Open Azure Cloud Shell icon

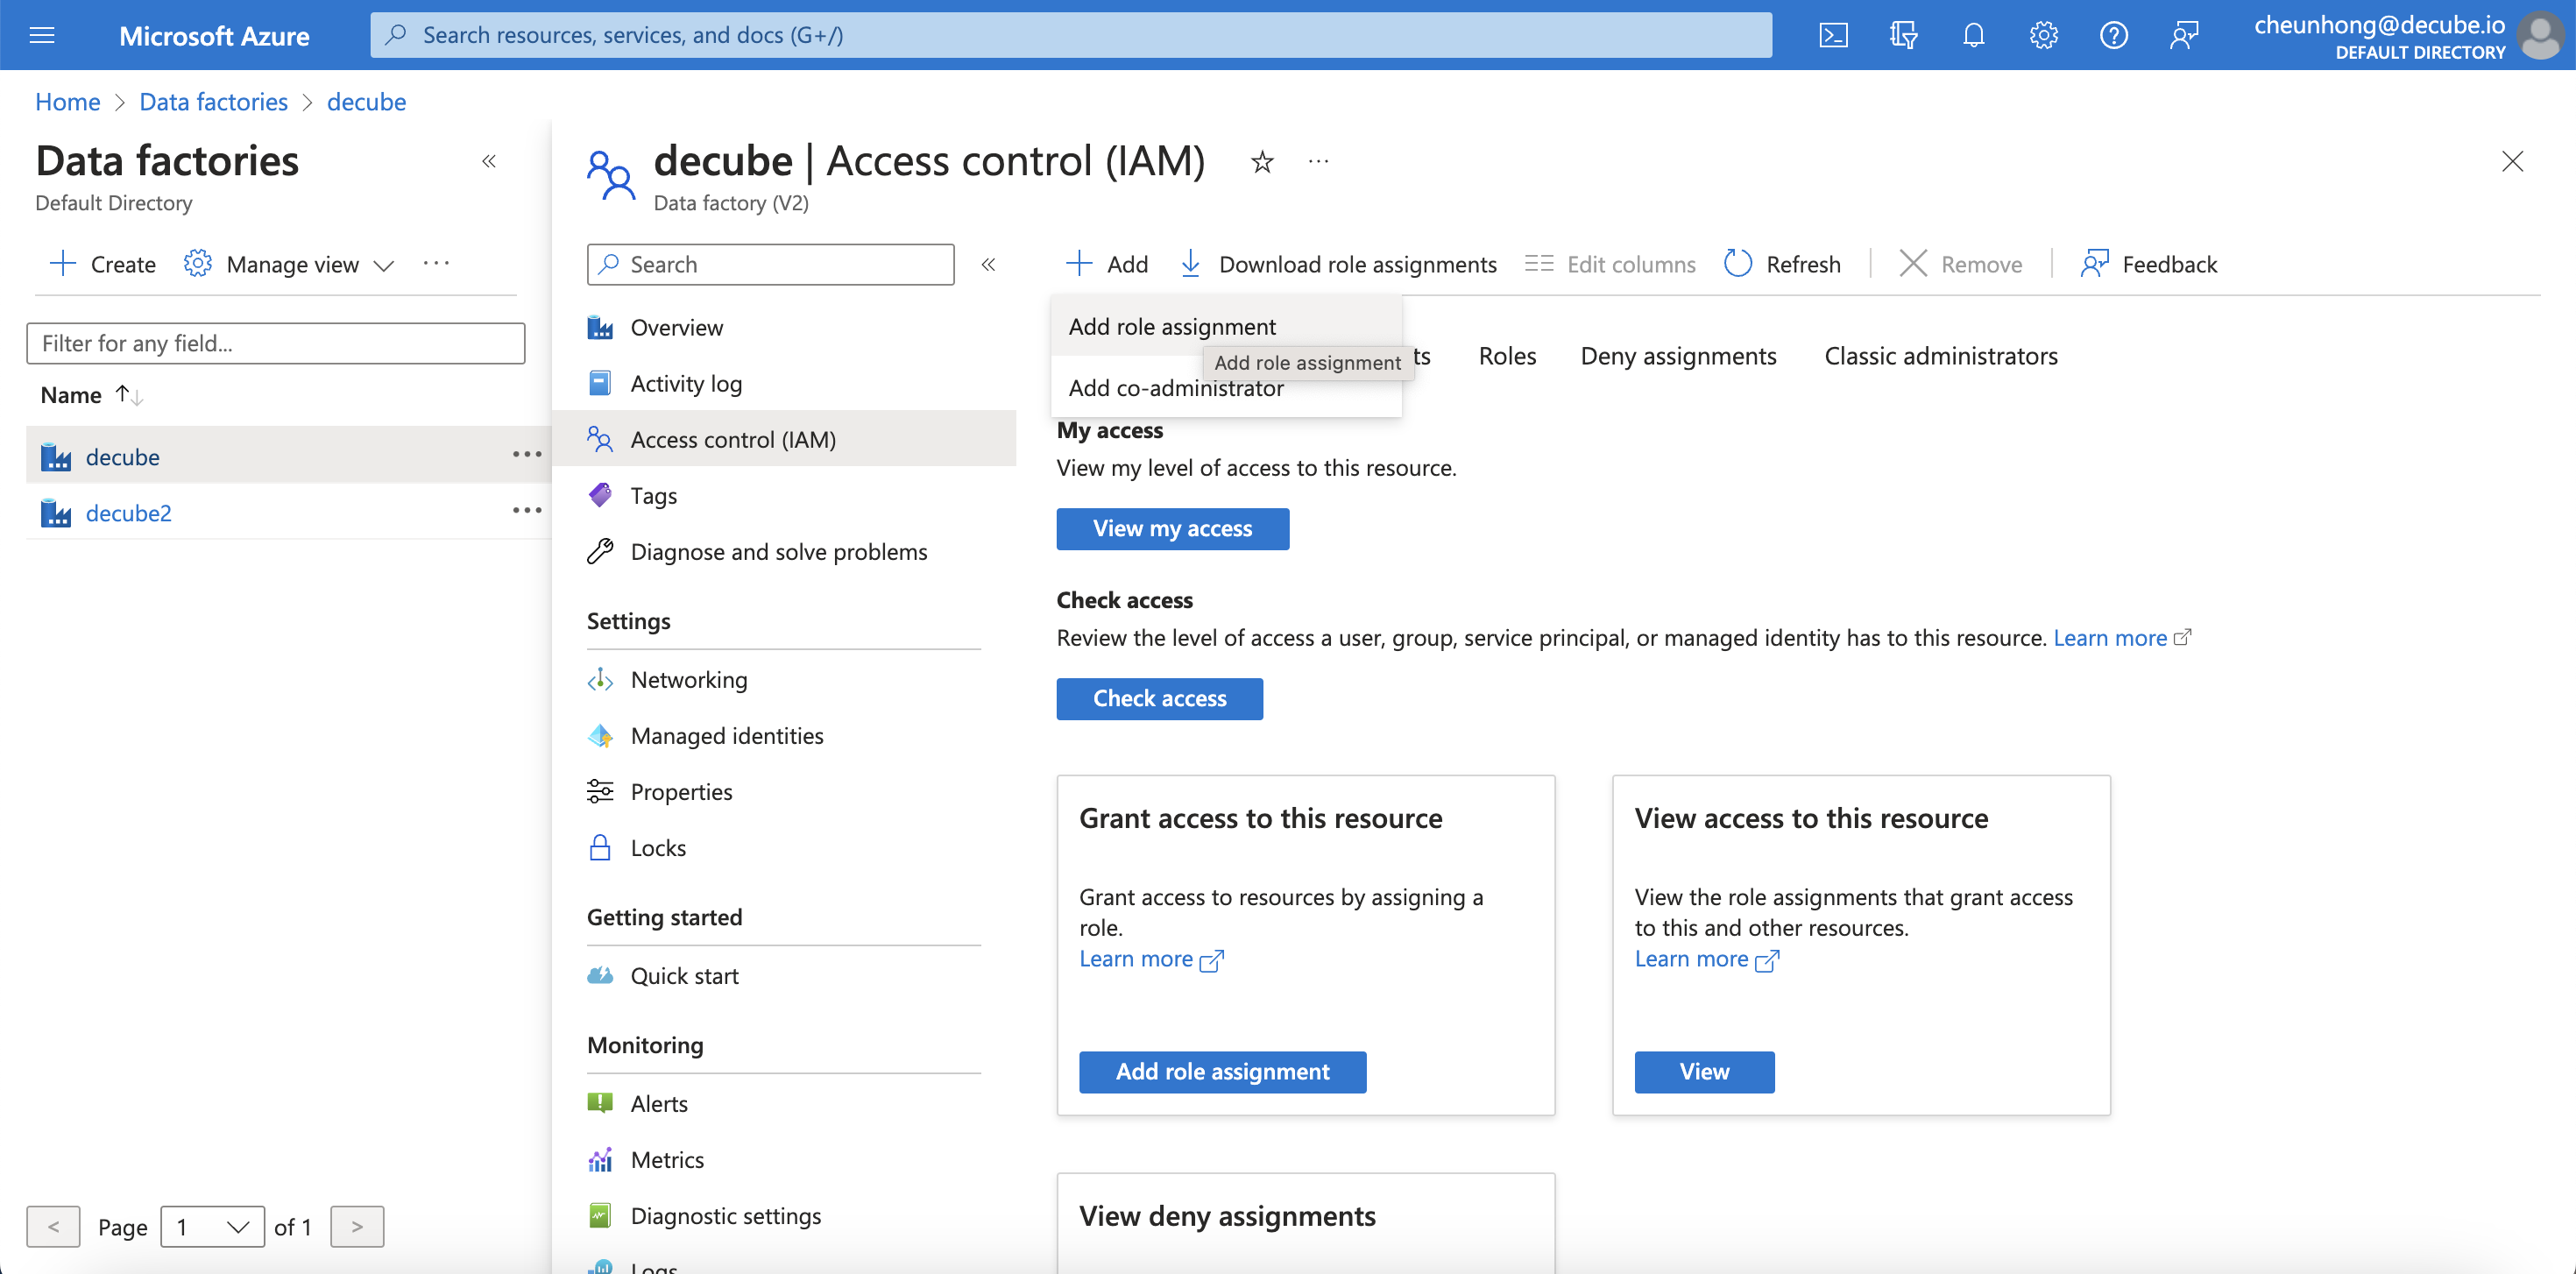tap(1832, 36)
